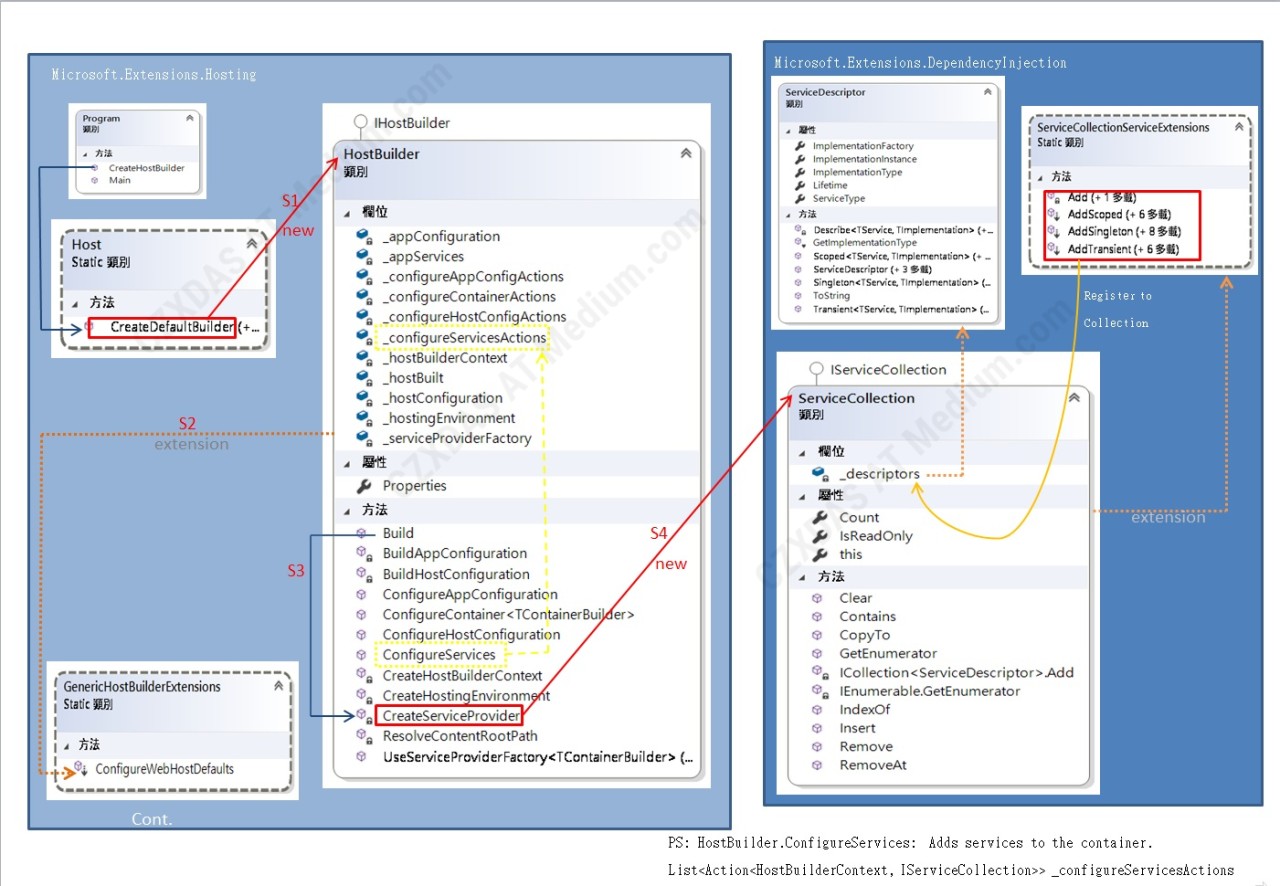Image resolution: width=1280 pixels, height=886 pixels.
Task: Select the CreateHostBuilderContext method
Action: [462, 675]
